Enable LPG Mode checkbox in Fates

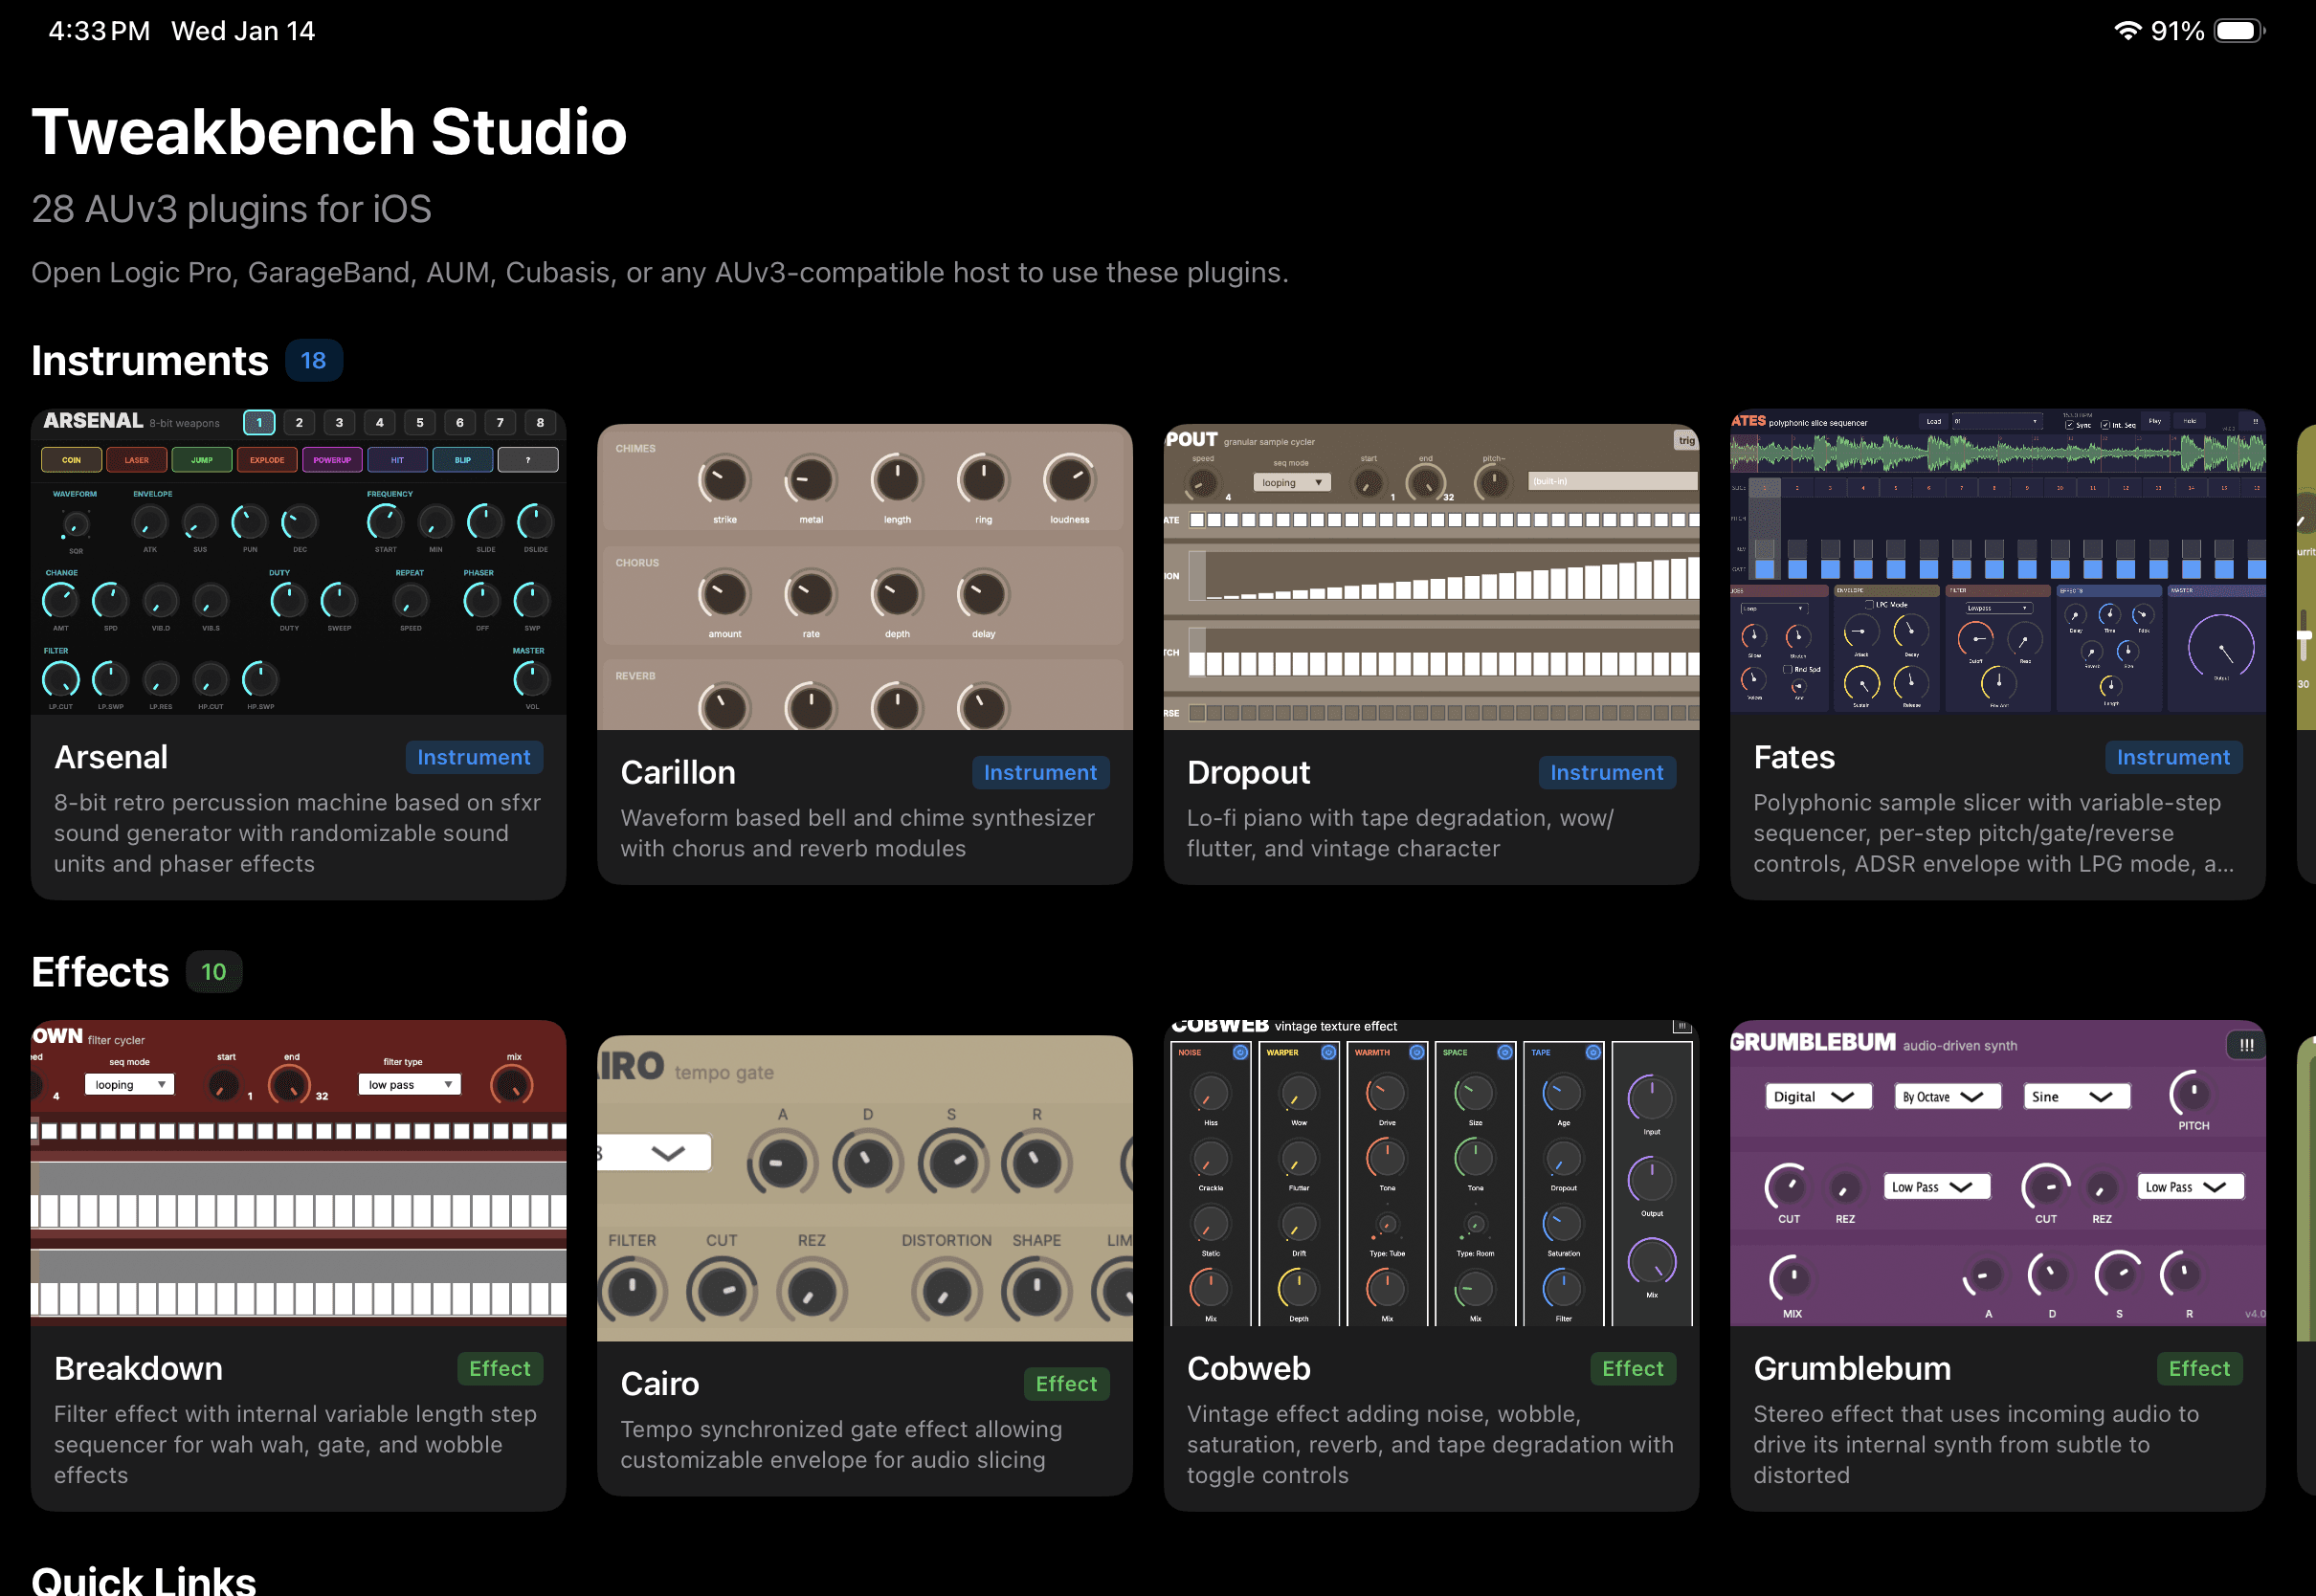(1869, 605)
